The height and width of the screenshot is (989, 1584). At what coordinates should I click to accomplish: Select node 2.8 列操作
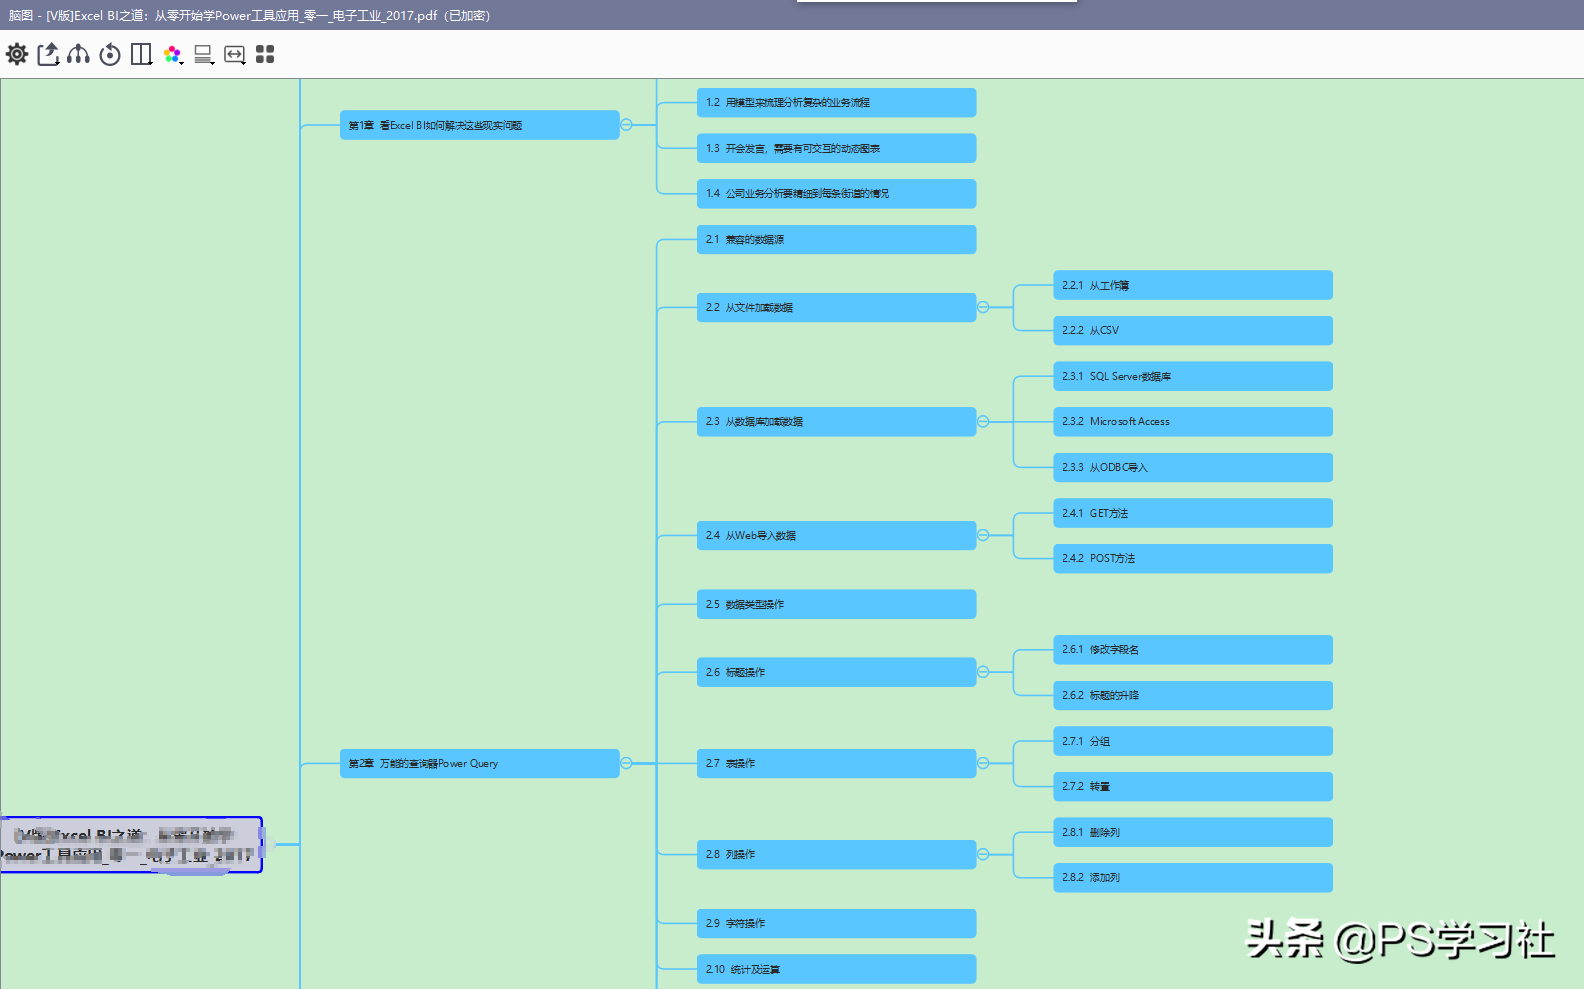[x=837, y=854]
